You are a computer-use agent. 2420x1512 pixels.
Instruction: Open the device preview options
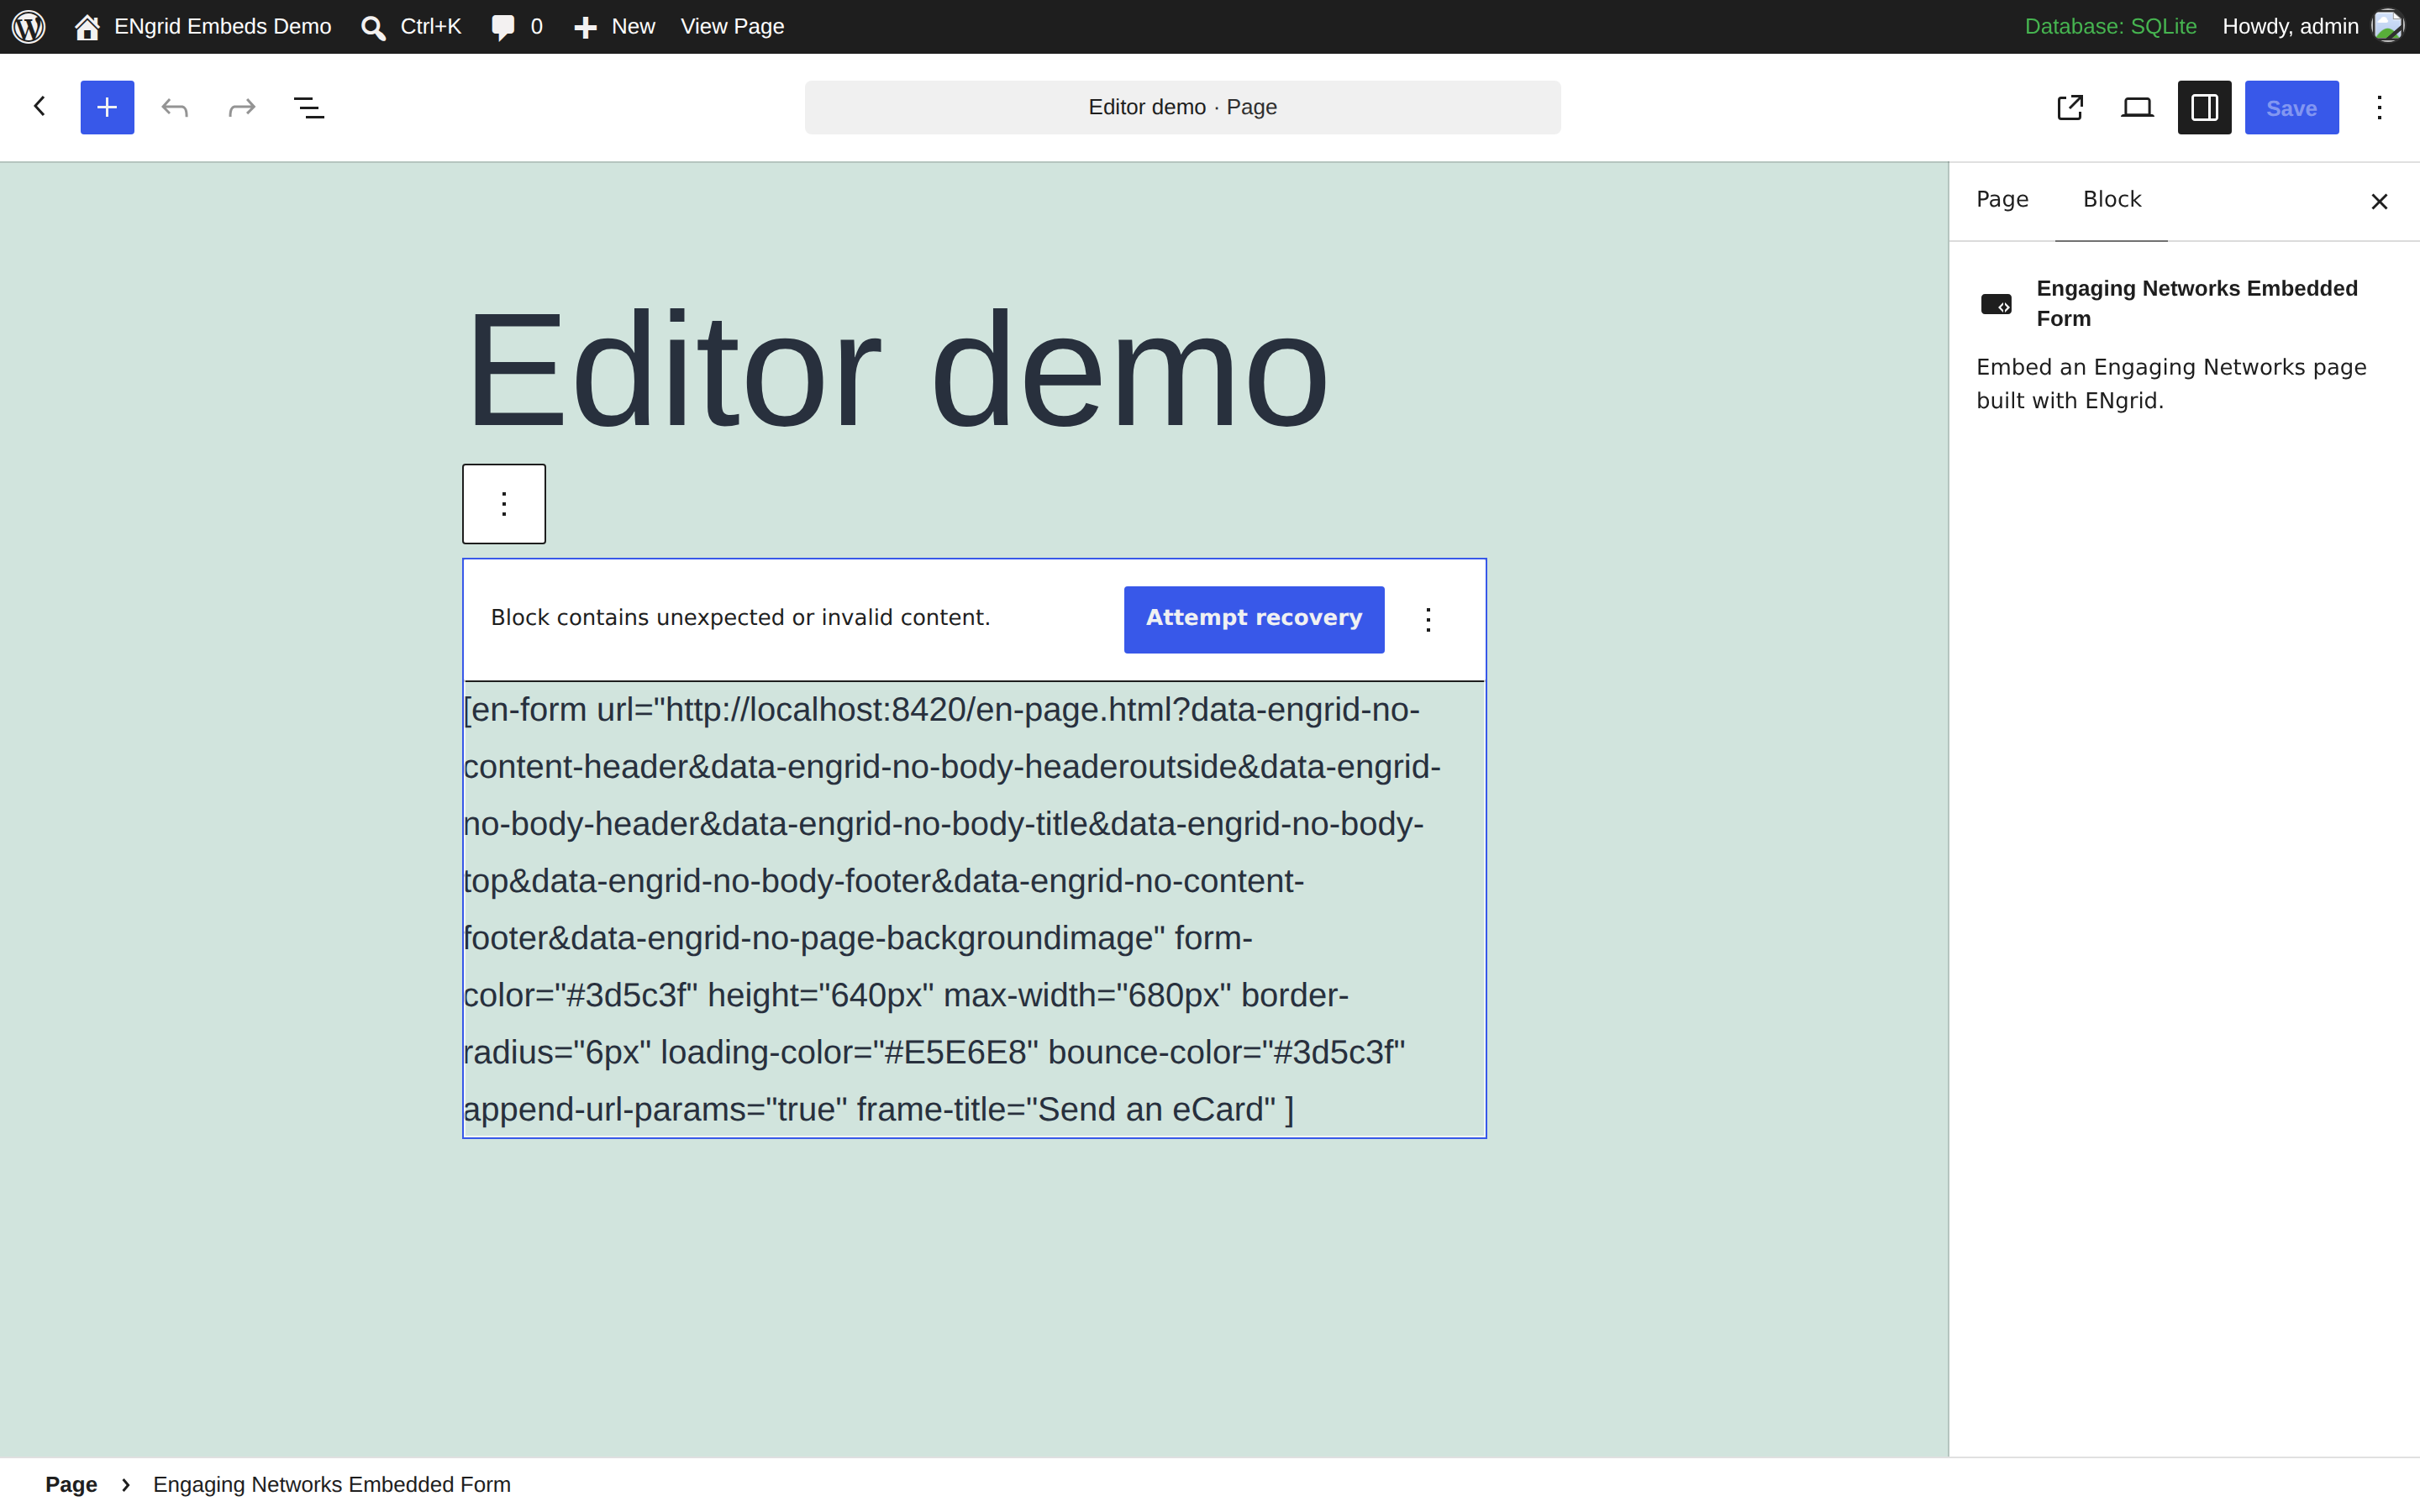click(2137, 107)
